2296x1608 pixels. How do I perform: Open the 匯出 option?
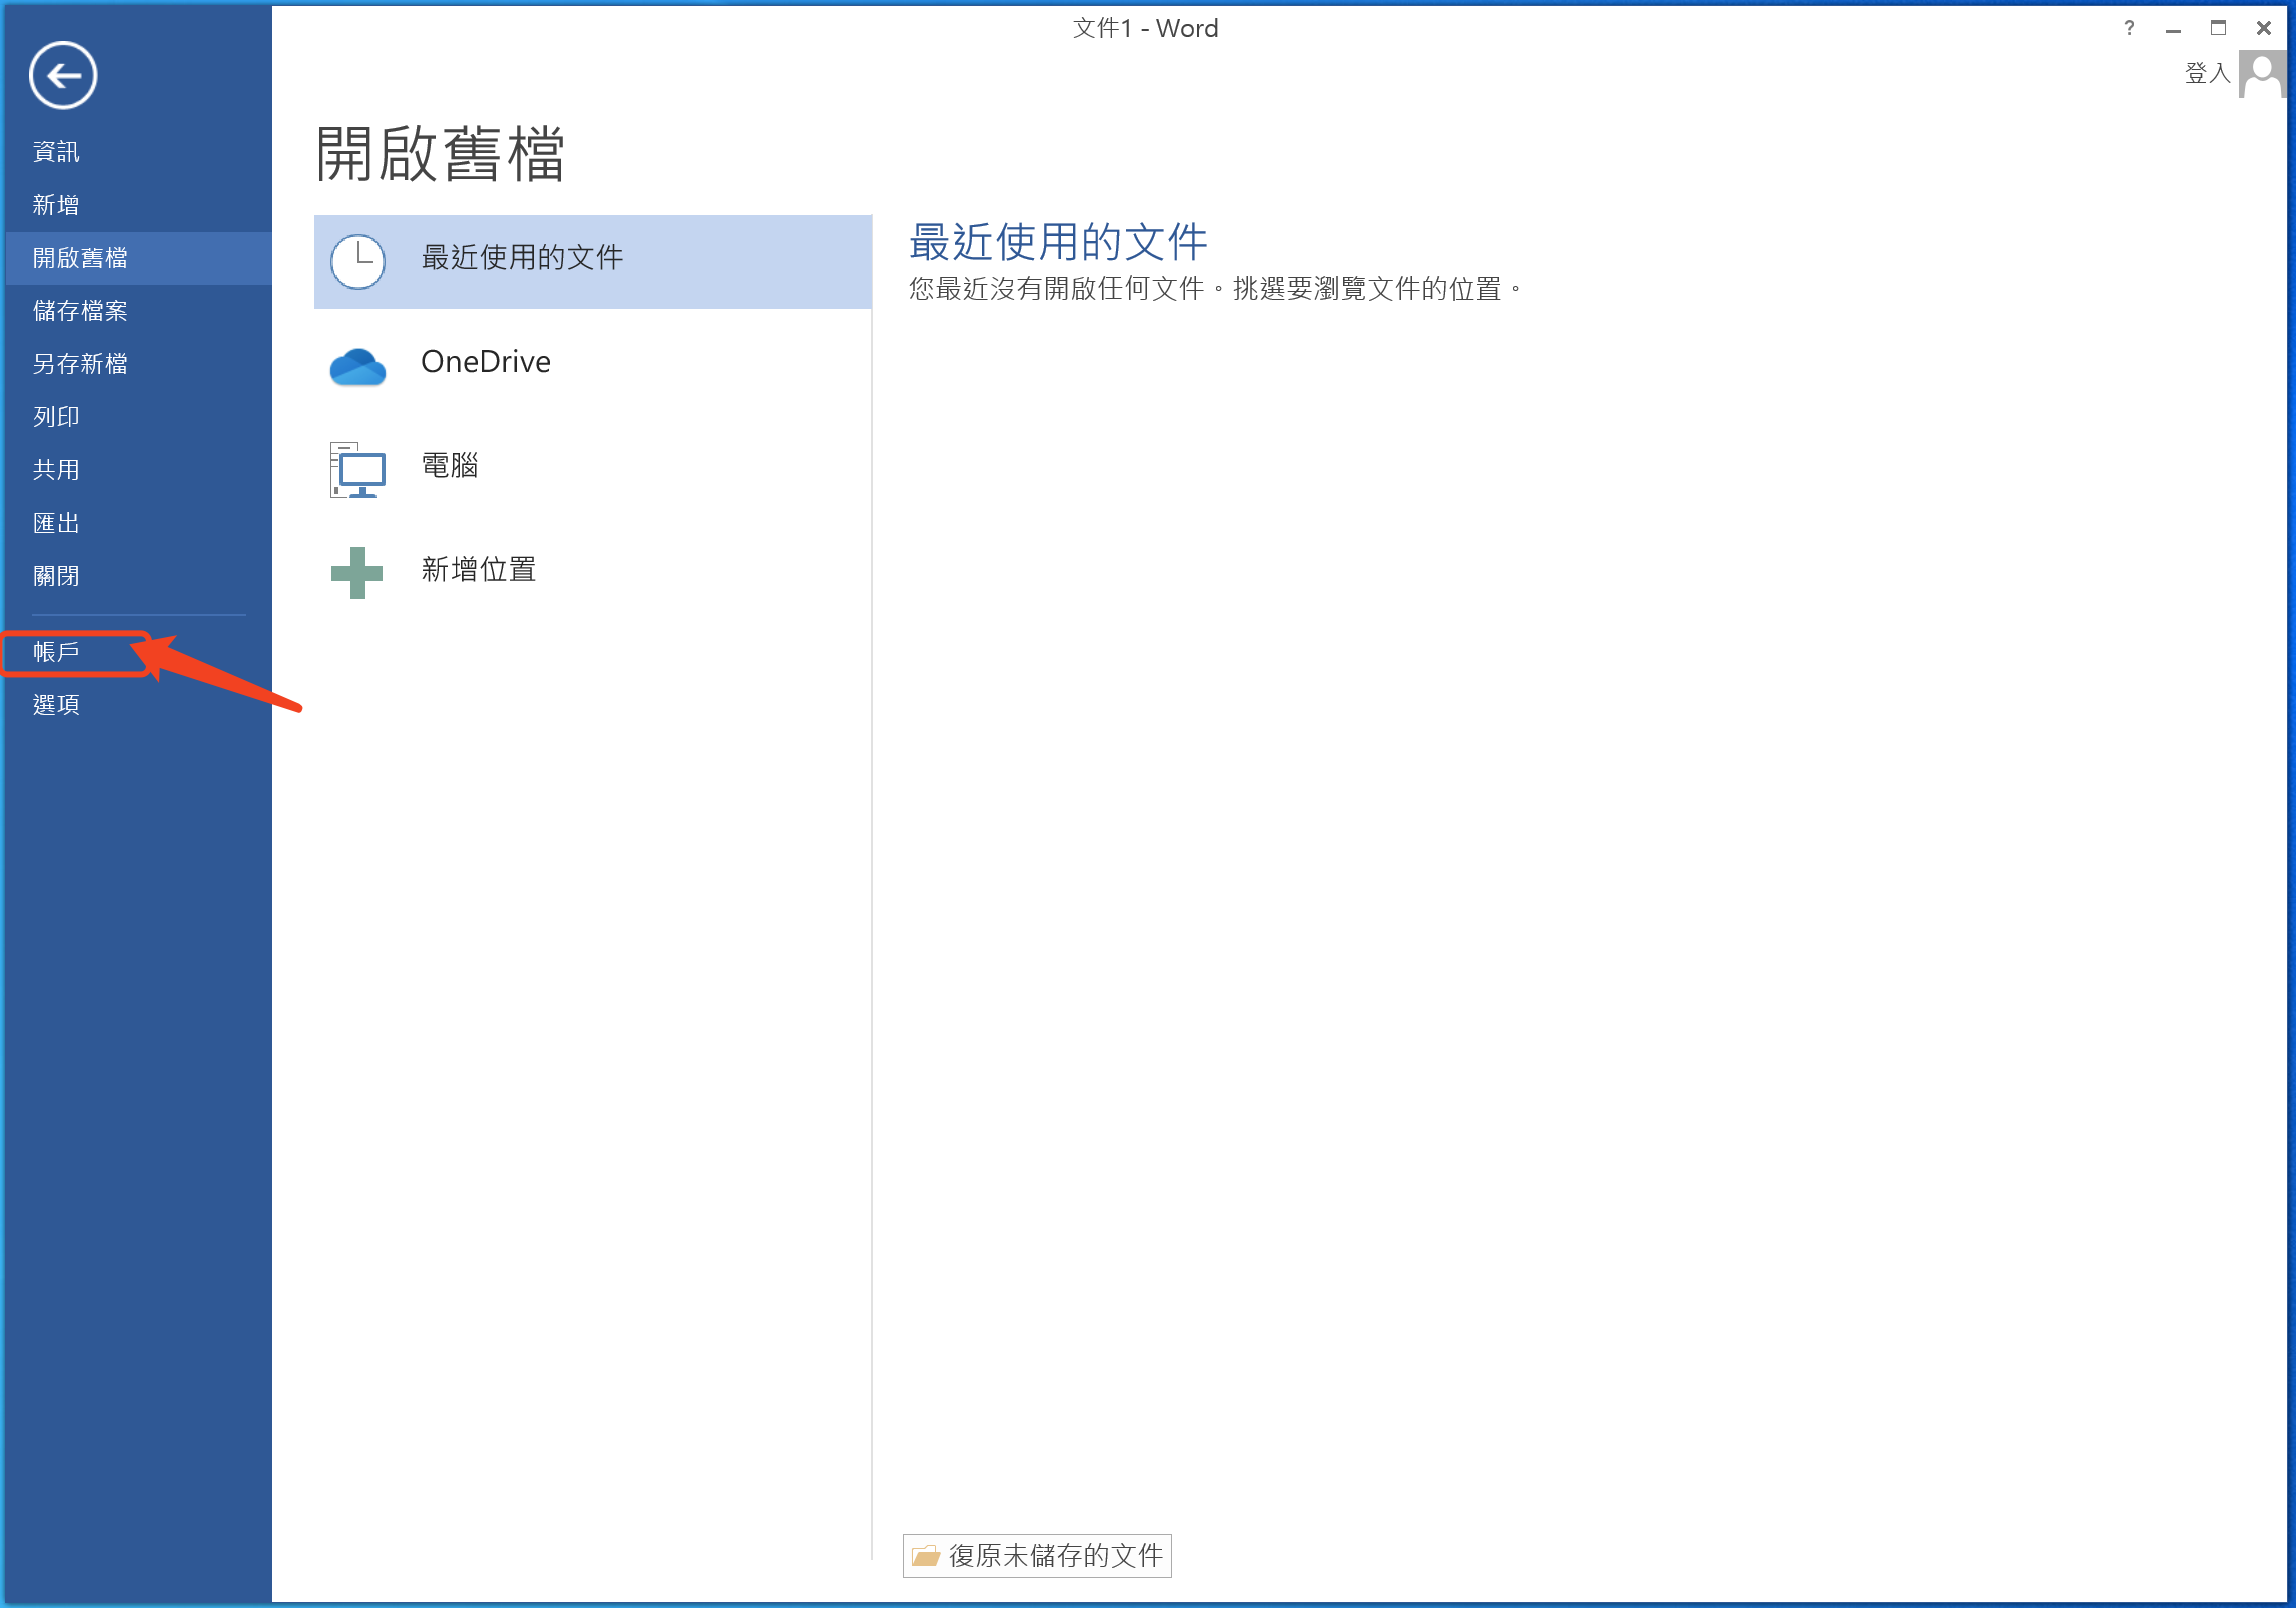(x=56, y=523)
